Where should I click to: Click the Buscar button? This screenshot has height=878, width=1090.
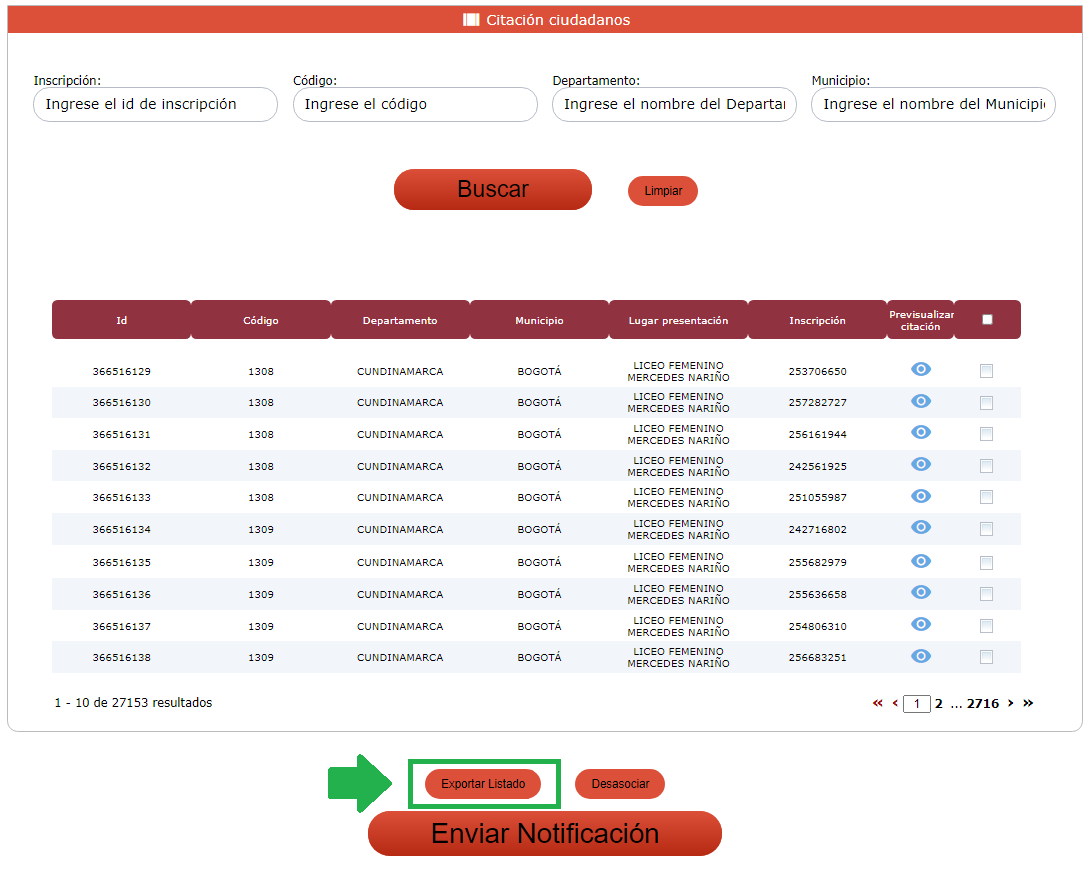pos(493,189)
